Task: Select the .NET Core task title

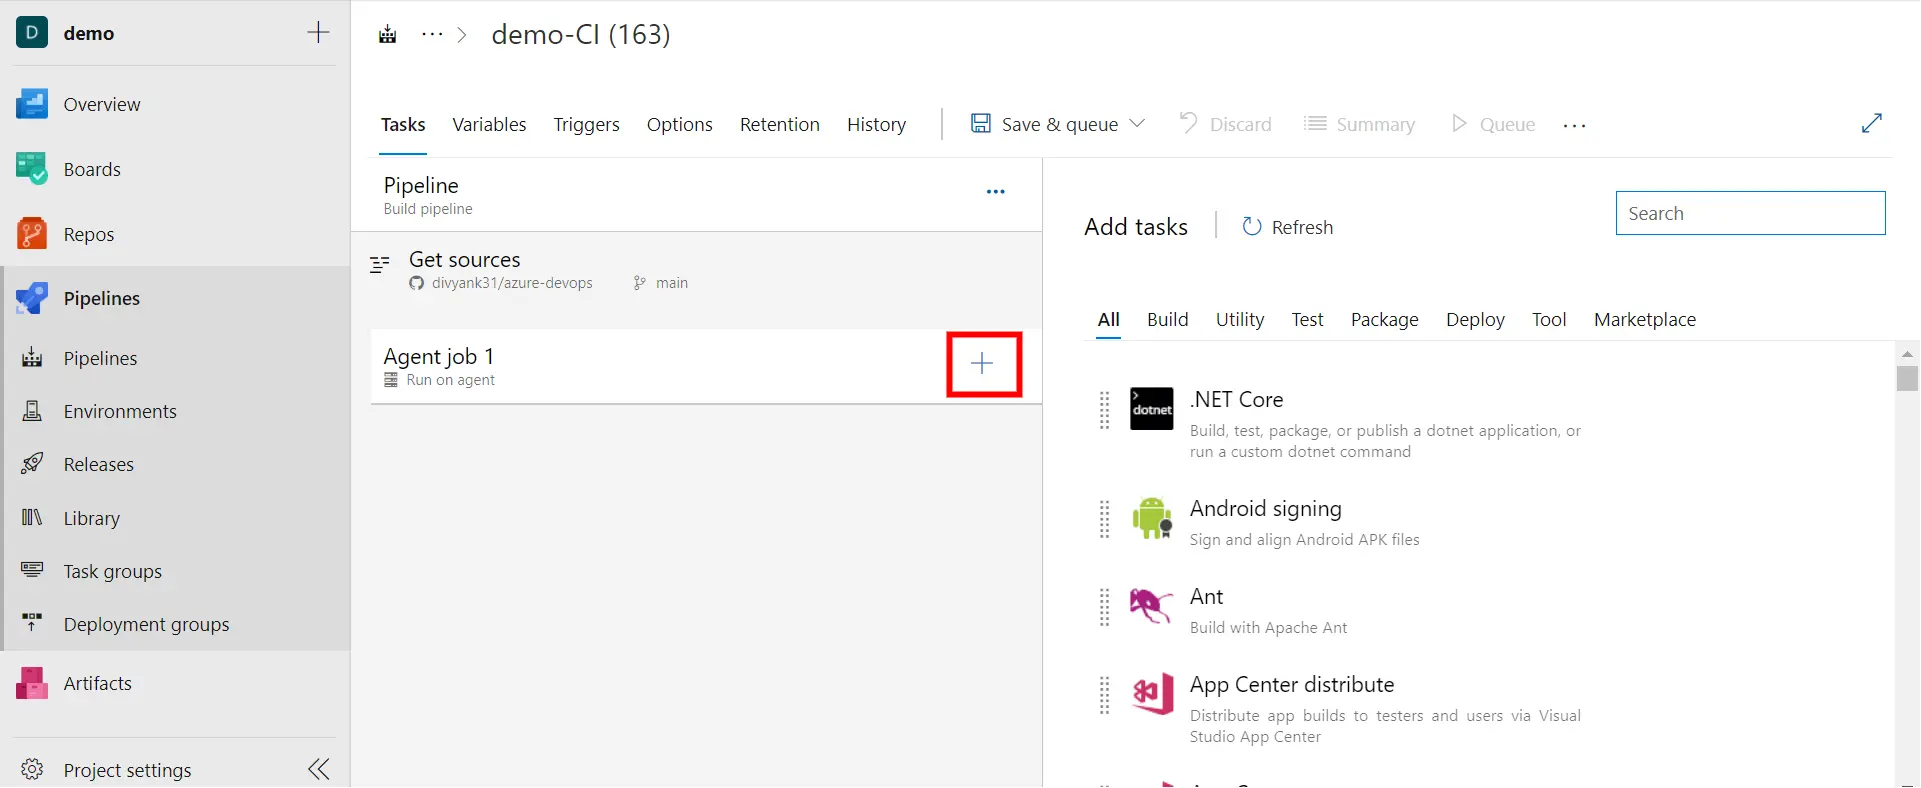Action: point(1237,399)
